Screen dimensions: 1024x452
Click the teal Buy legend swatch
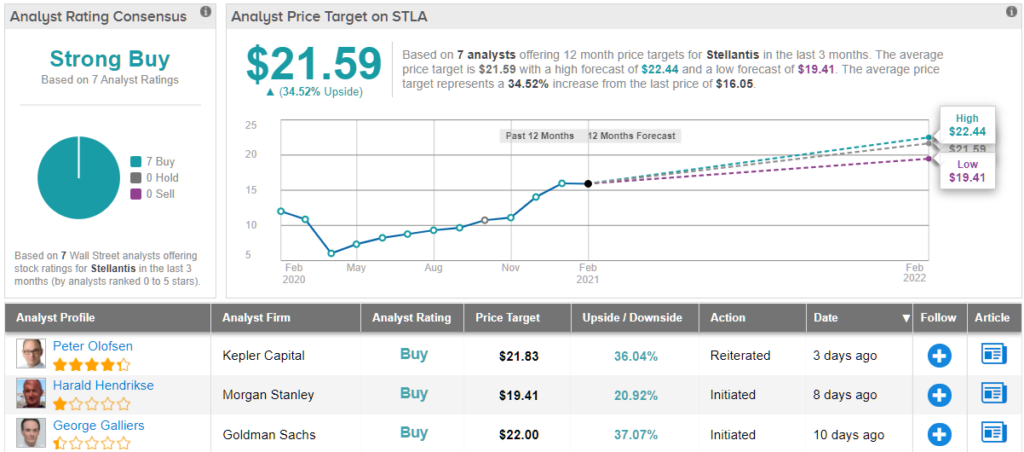tap(136, 162)
